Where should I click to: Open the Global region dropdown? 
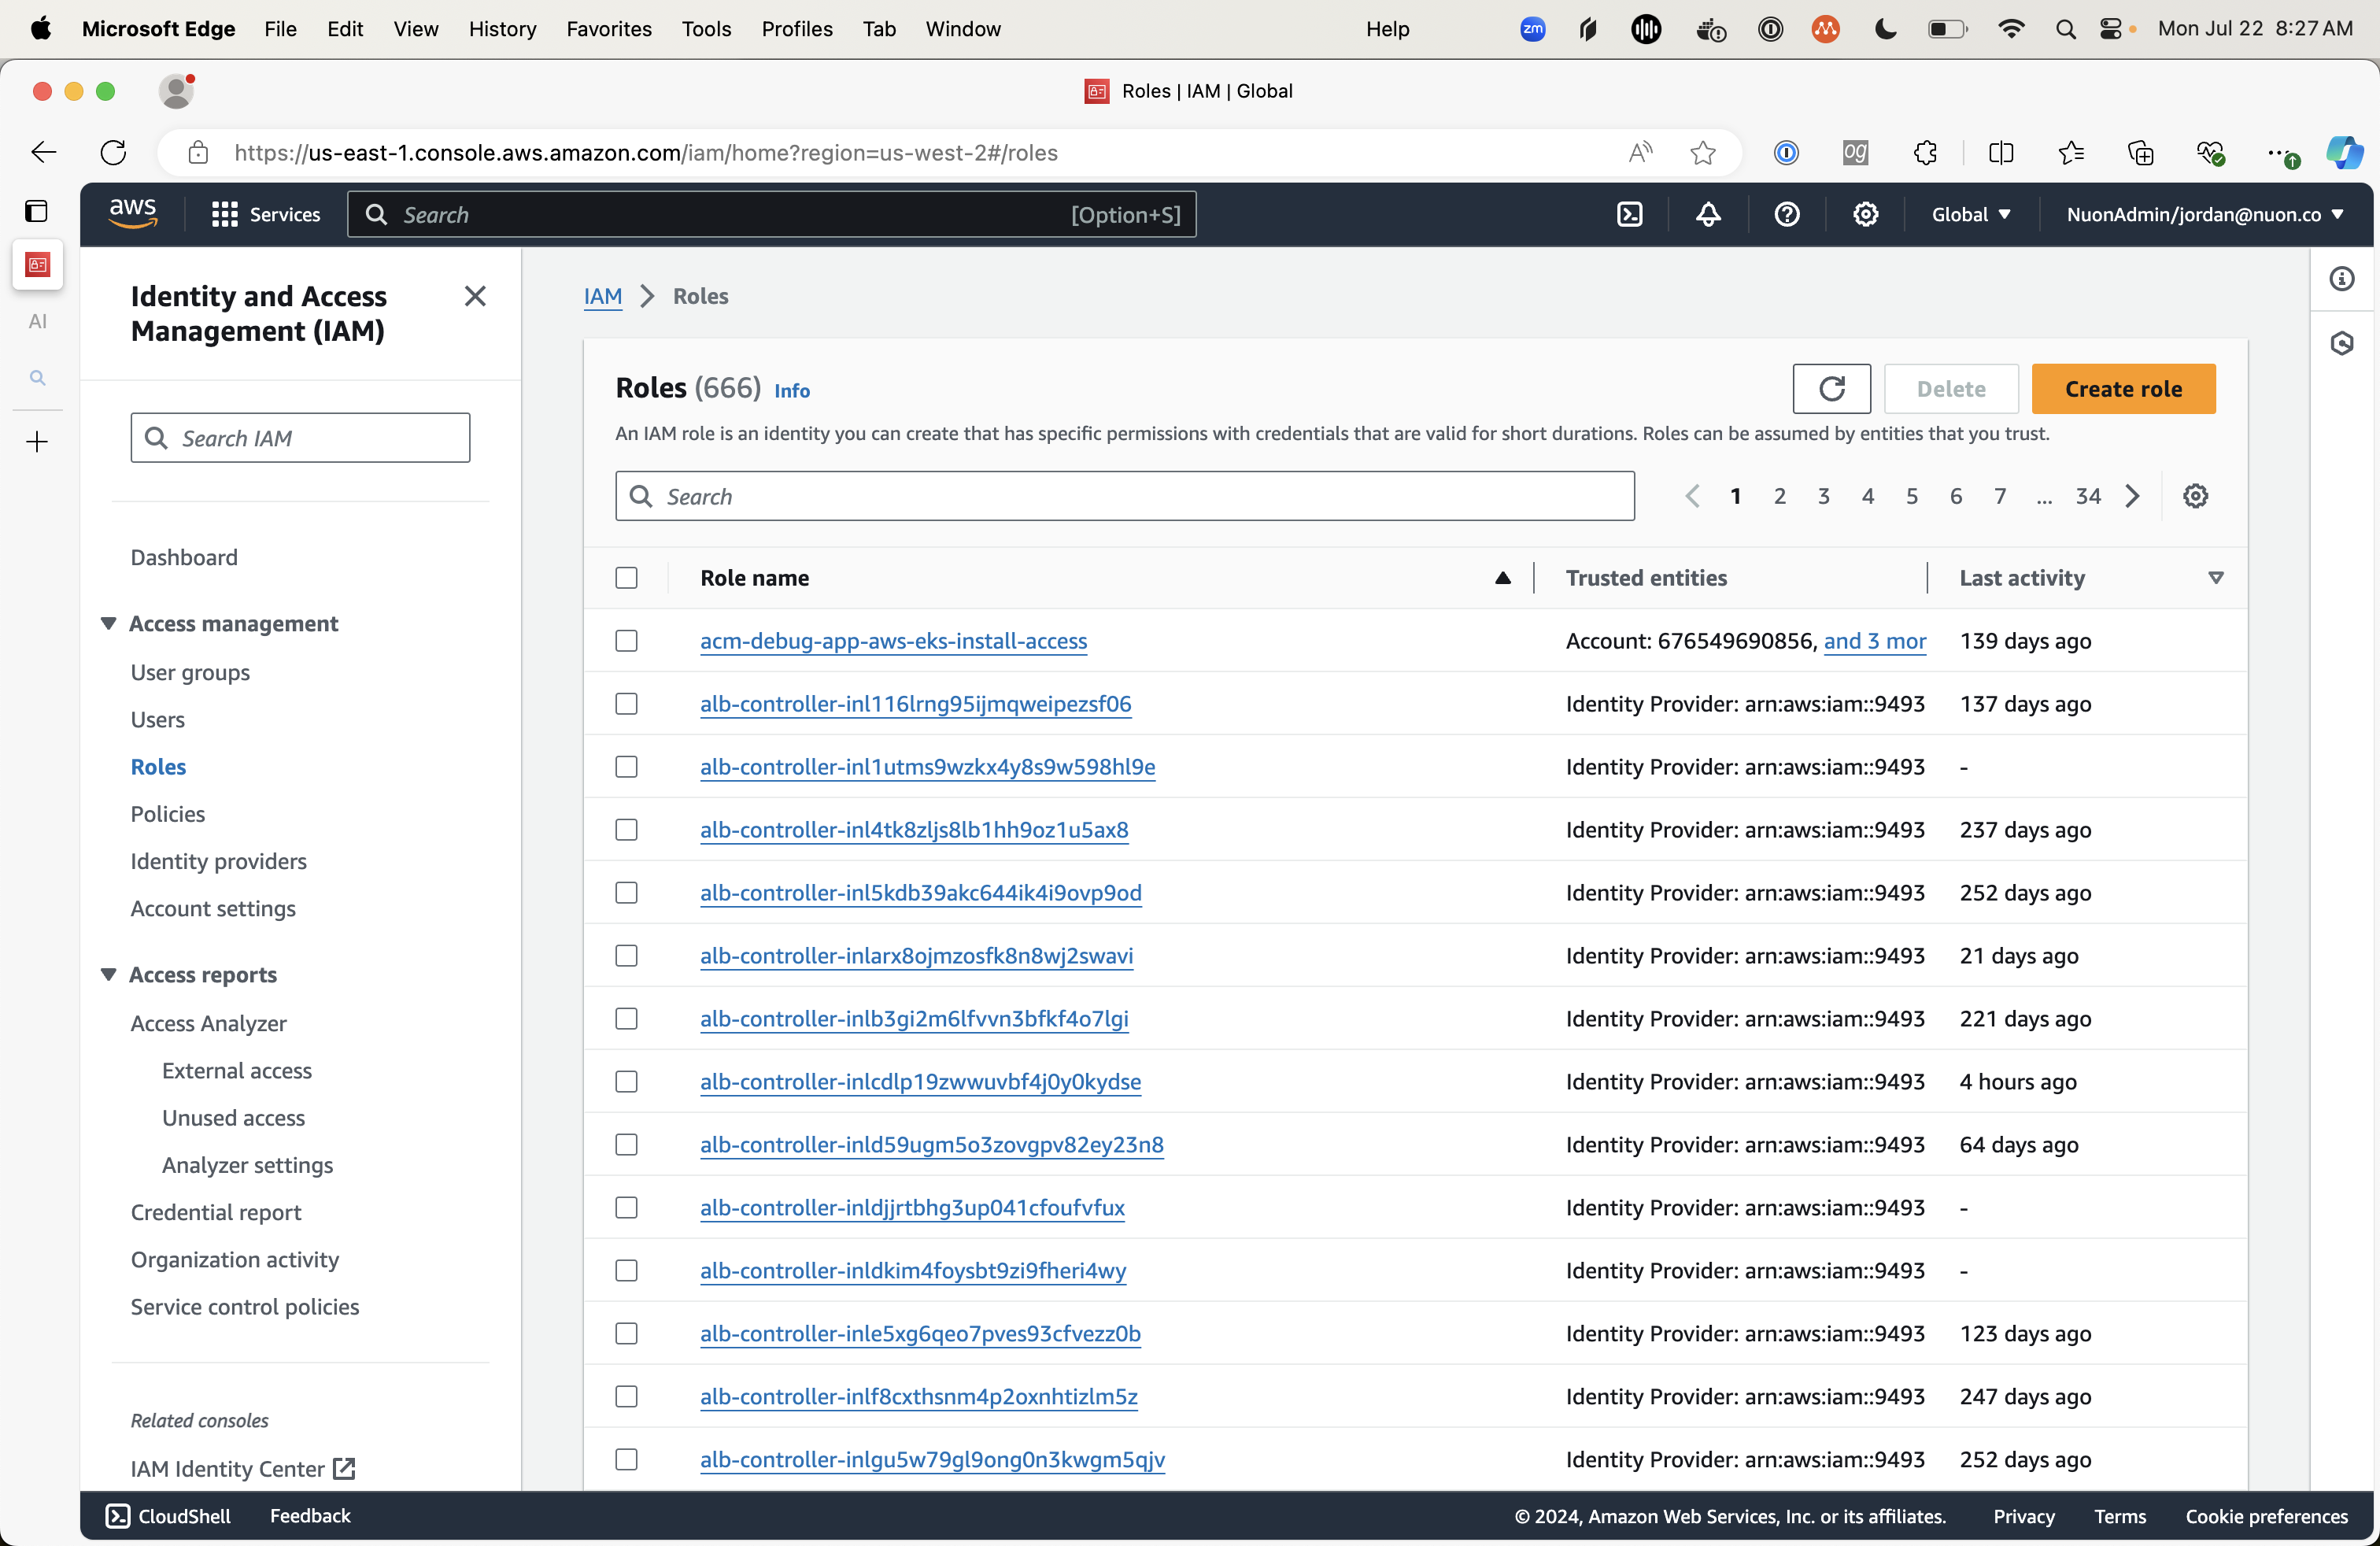point(1970,214)
